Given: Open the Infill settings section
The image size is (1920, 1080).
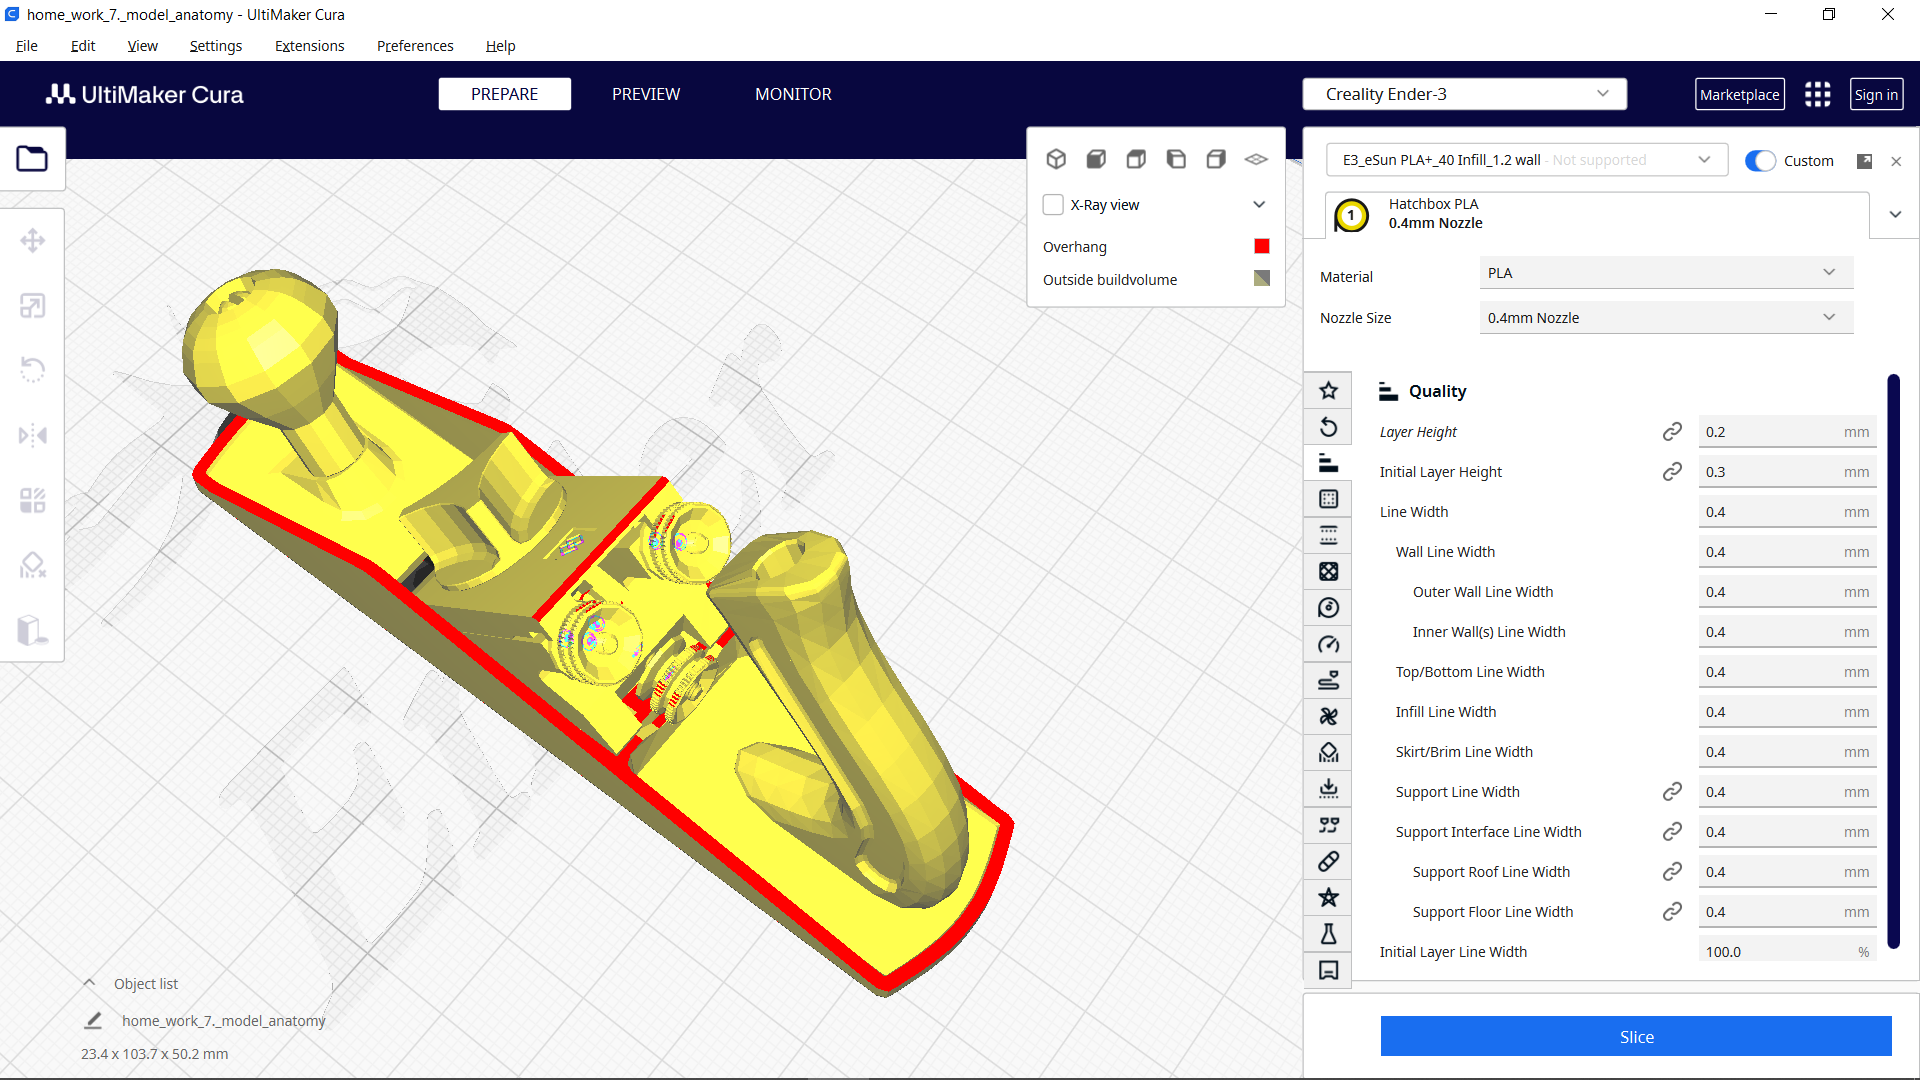Looking at the screenshot, I should click(x=1328, y=571).
